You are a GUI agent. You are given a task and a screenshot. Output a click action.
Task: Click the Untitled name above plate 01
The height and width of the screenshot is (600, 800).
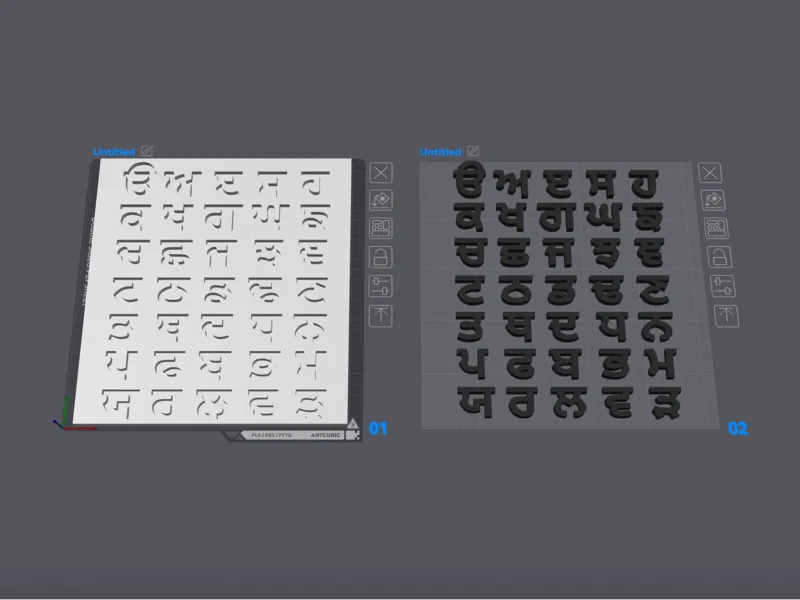click(x=114, y=152)
